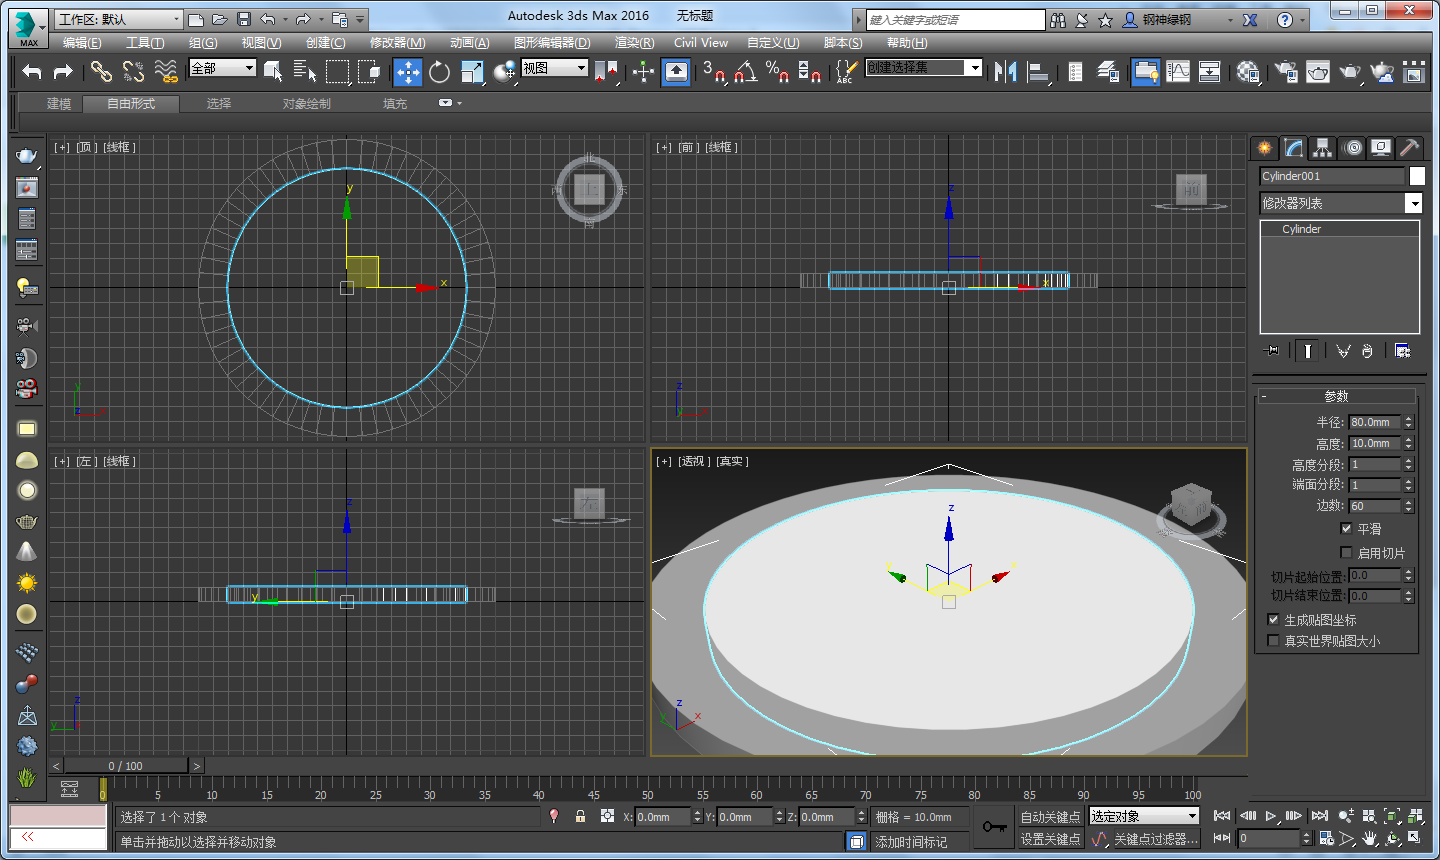
Task: Click the 关键点过滤器 button
Action: [x=1156, y=839]
